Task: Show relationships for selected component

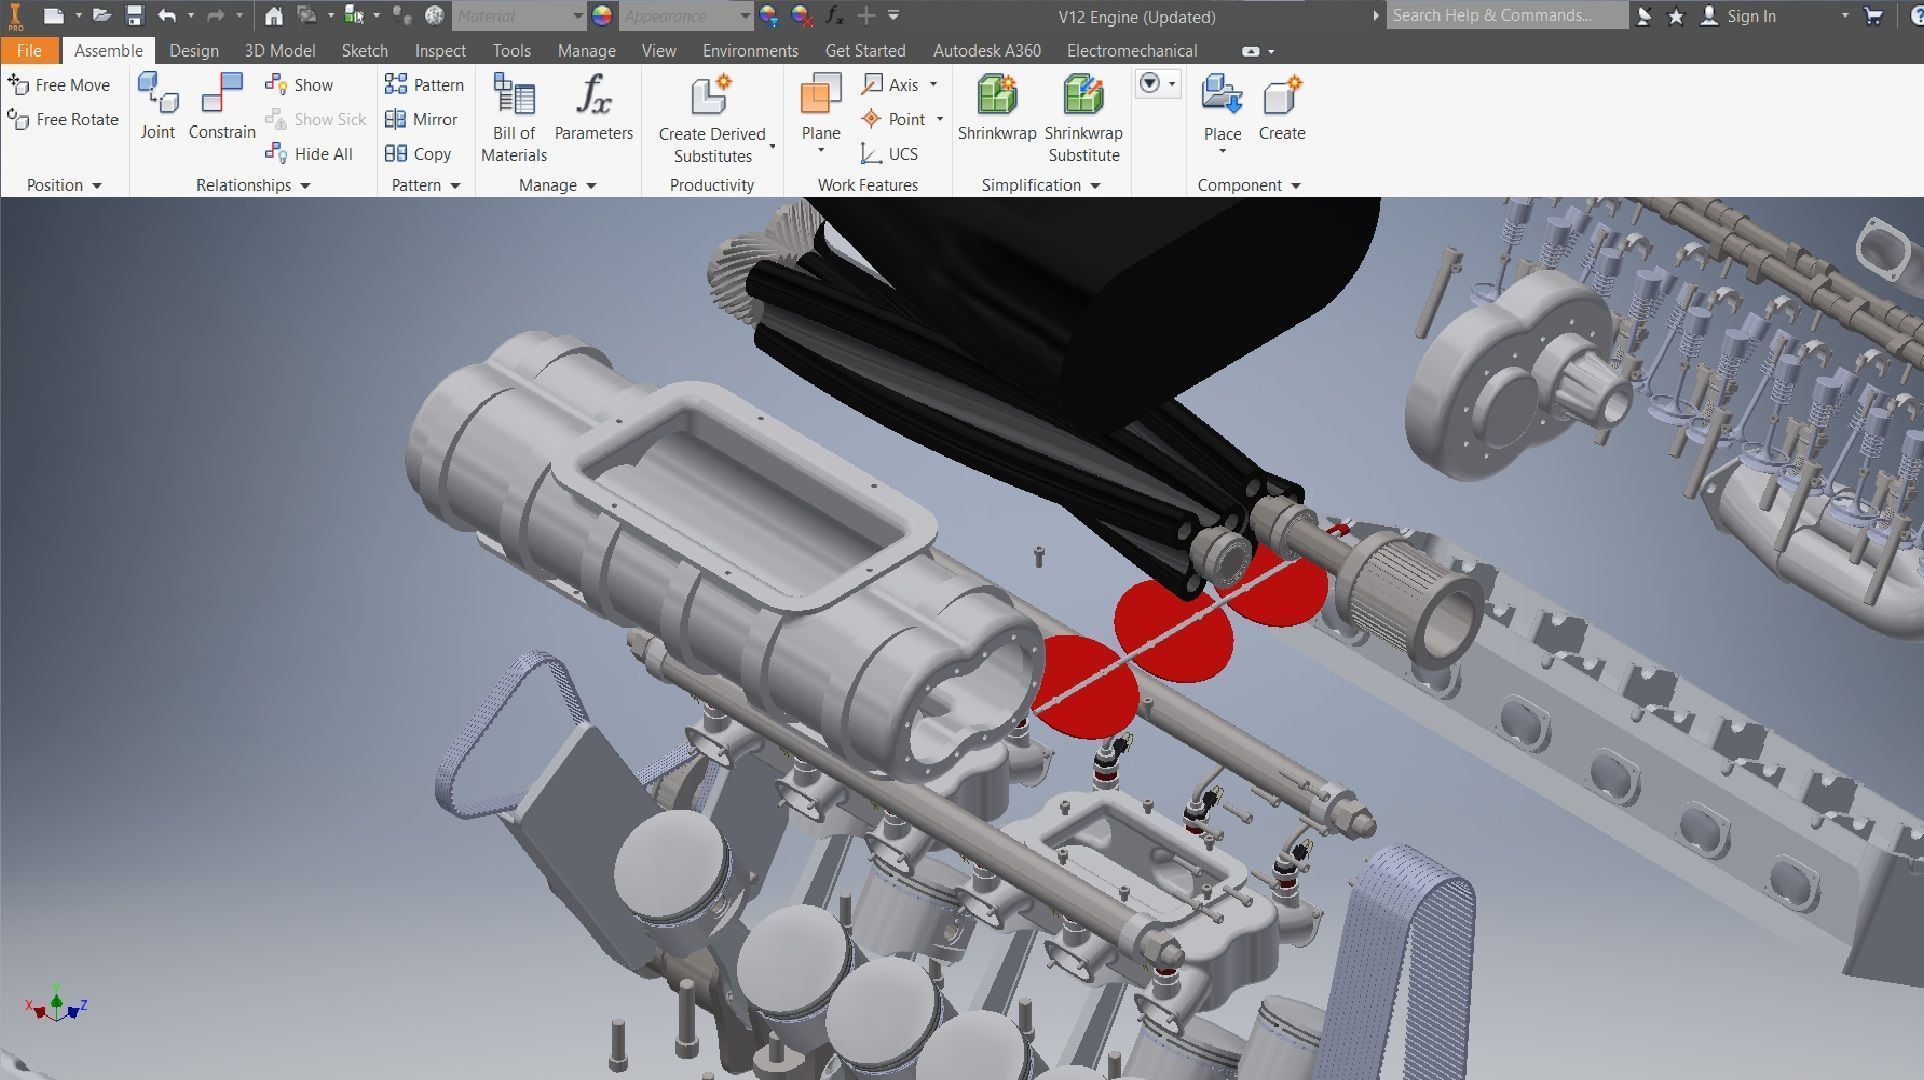Action: pos(299,85)
